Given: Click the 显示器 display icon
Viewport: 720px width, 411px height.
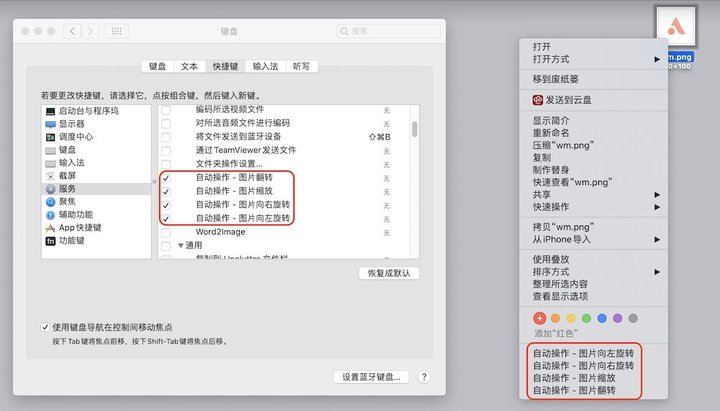Looking at the screenshot, I should coord(51,124).
